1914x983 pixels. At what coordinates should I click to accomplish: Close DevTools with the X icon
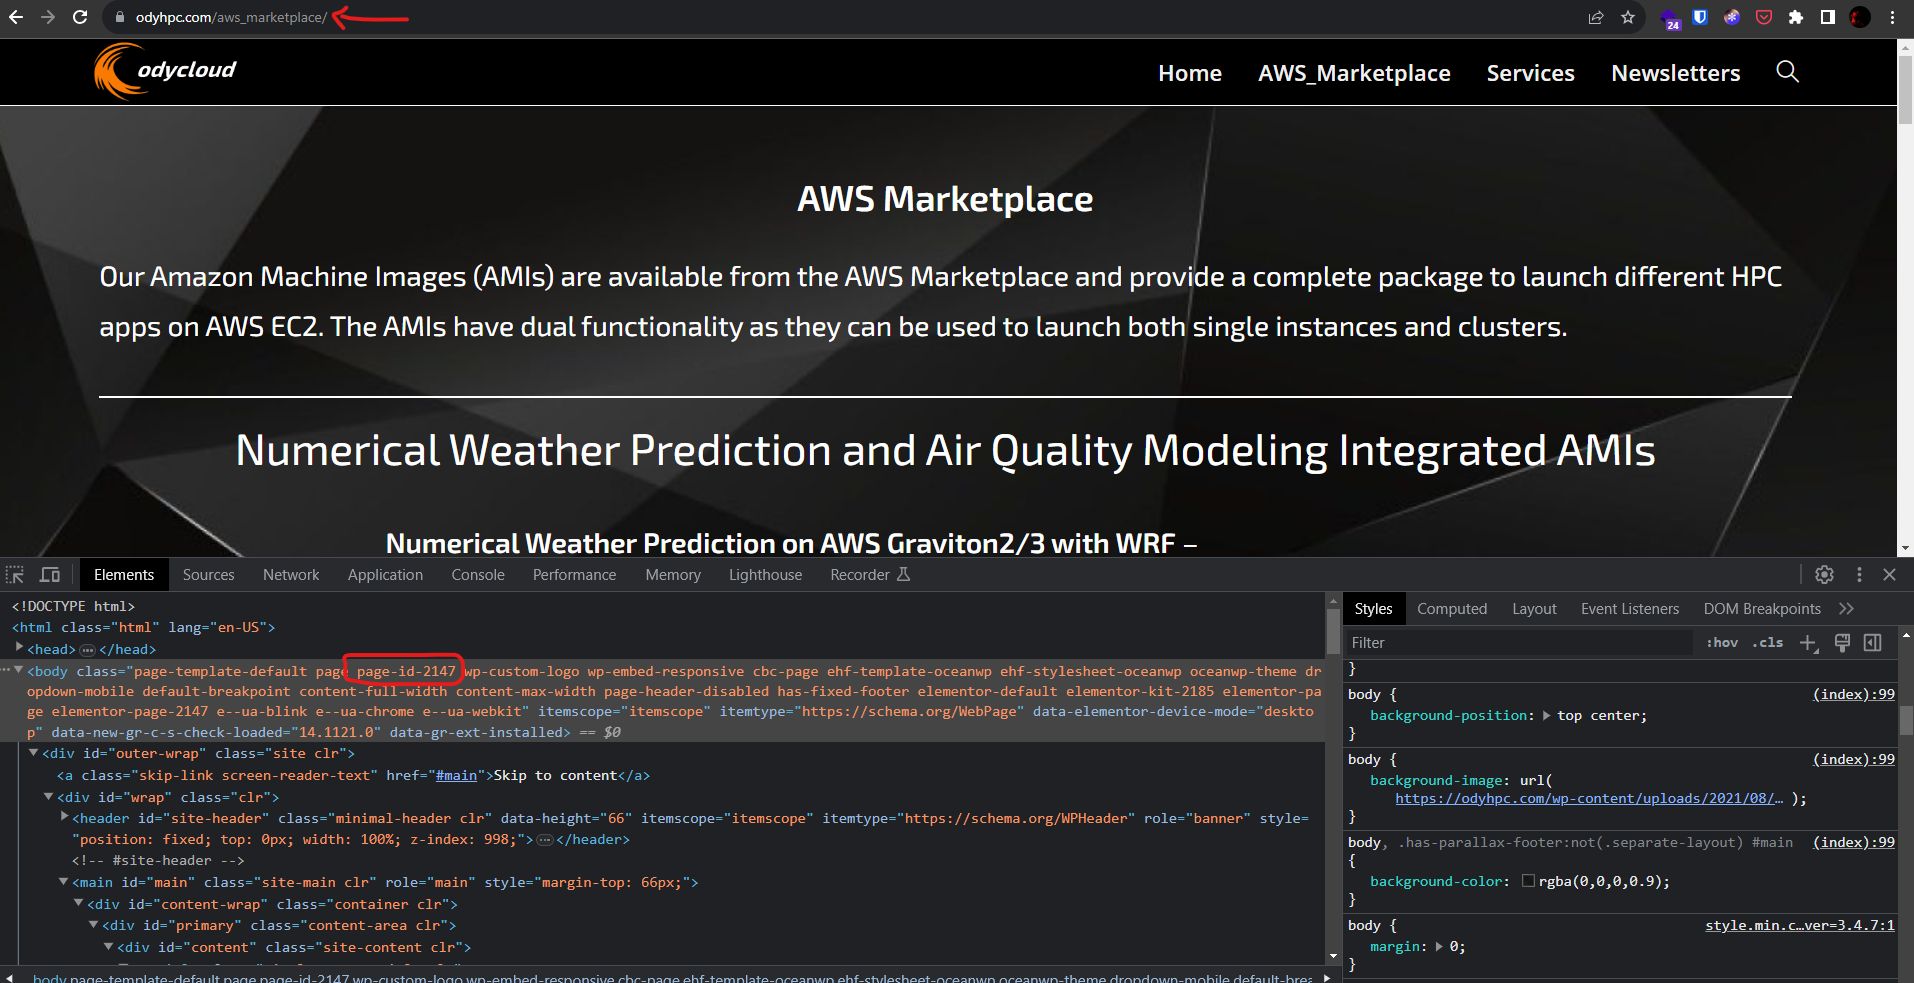(1889, 575)
